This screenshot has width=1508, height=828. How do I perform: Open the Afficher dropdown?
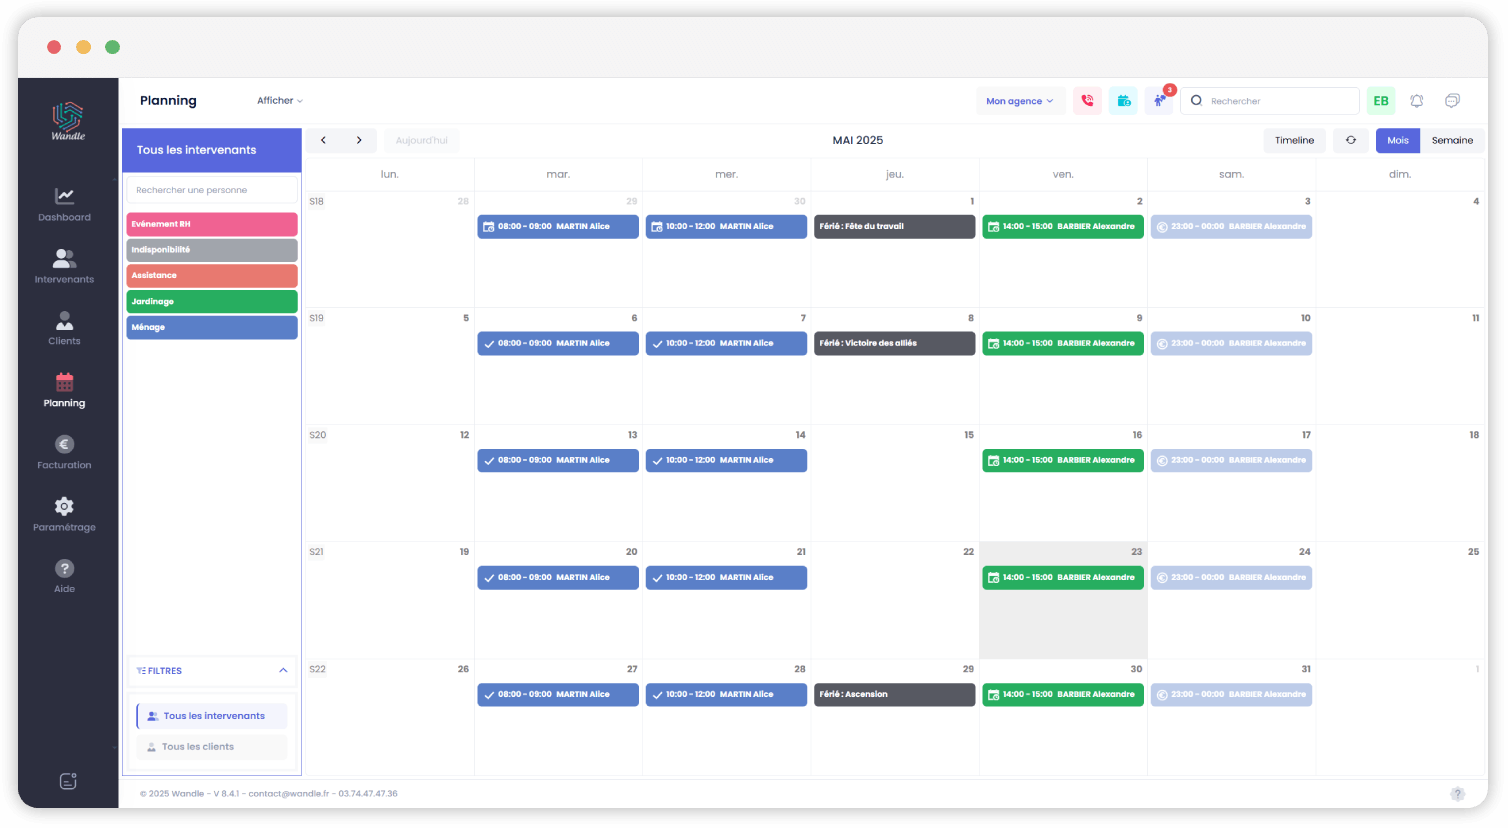[x=278, y=100]
